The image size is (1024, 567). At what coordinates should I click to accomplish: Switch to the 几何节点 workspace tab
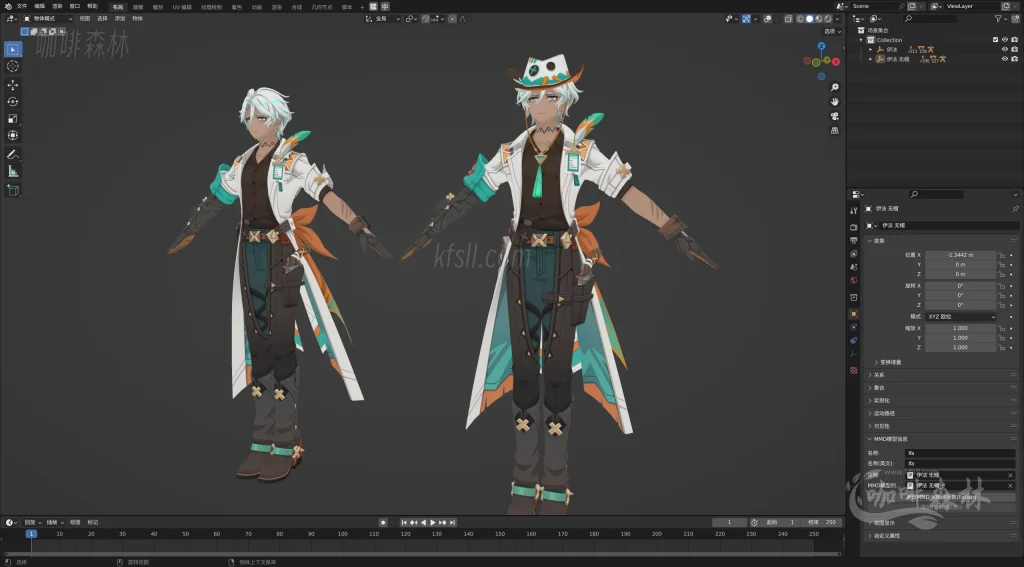coord(321,7)
